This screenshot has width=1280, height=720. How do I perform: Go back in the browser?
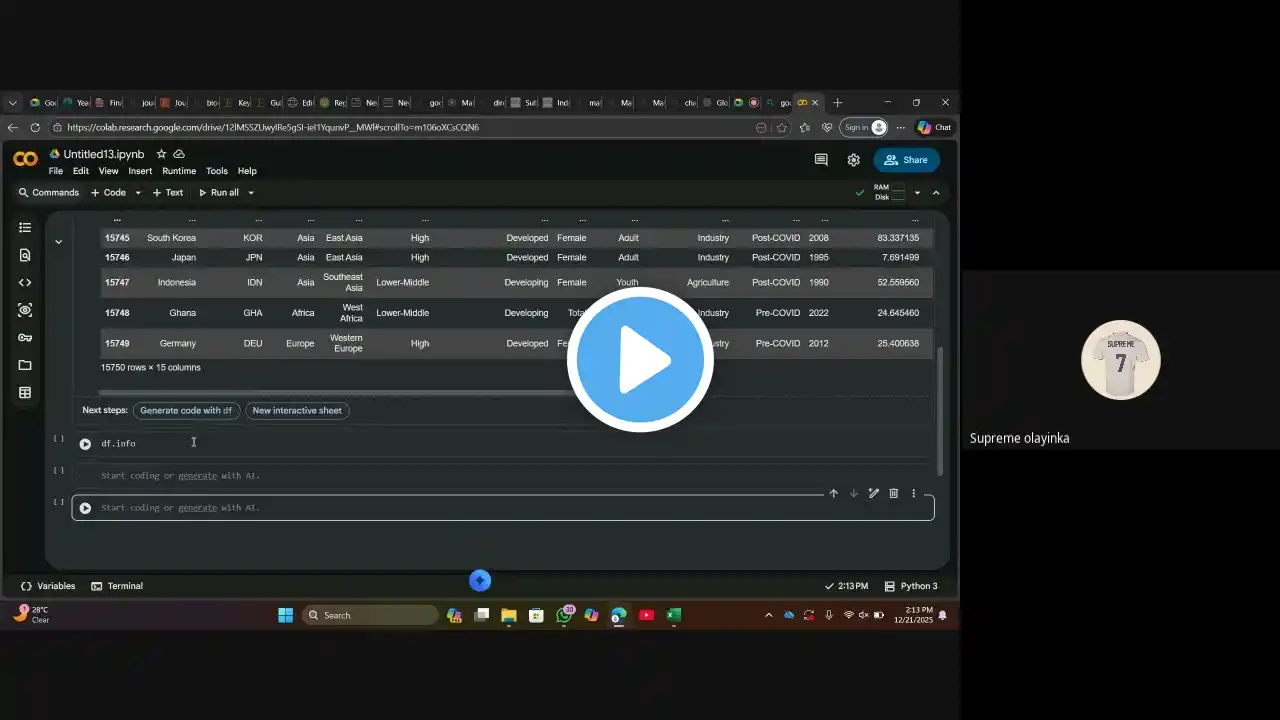[13, 128]
